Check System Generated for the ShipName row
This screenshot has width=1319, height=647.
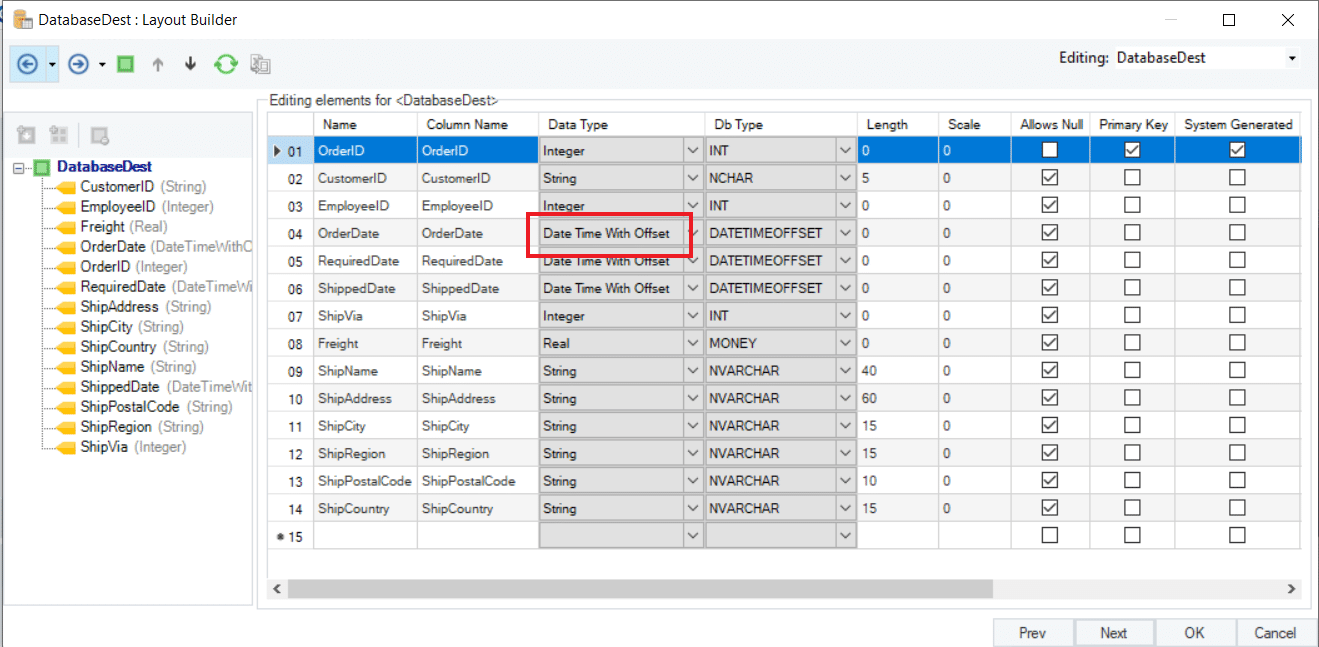click(x=1237, y=371)
